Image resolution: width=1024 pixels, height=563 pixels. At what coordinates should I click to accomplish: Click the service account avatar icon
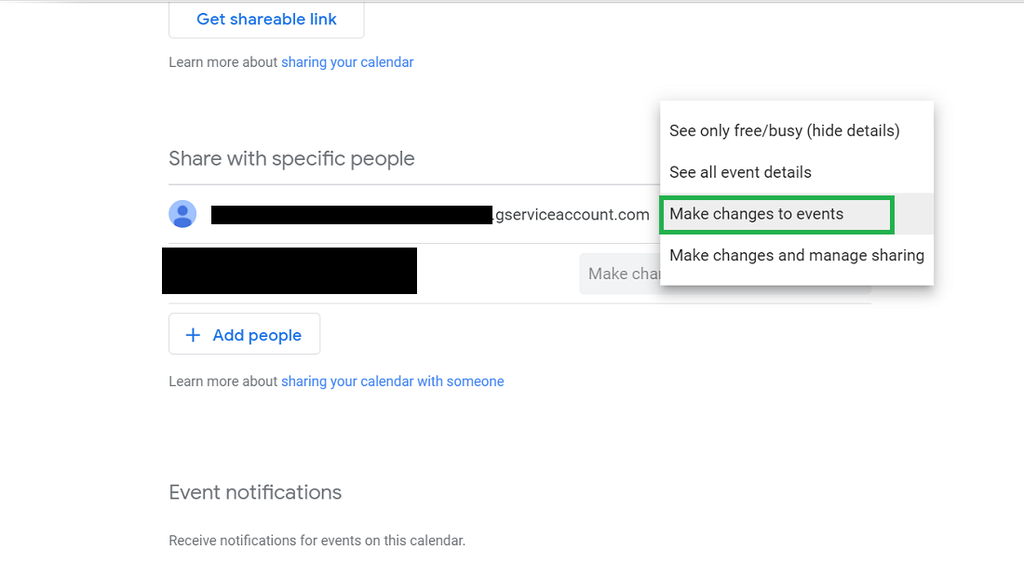click(x=183, y=214)
